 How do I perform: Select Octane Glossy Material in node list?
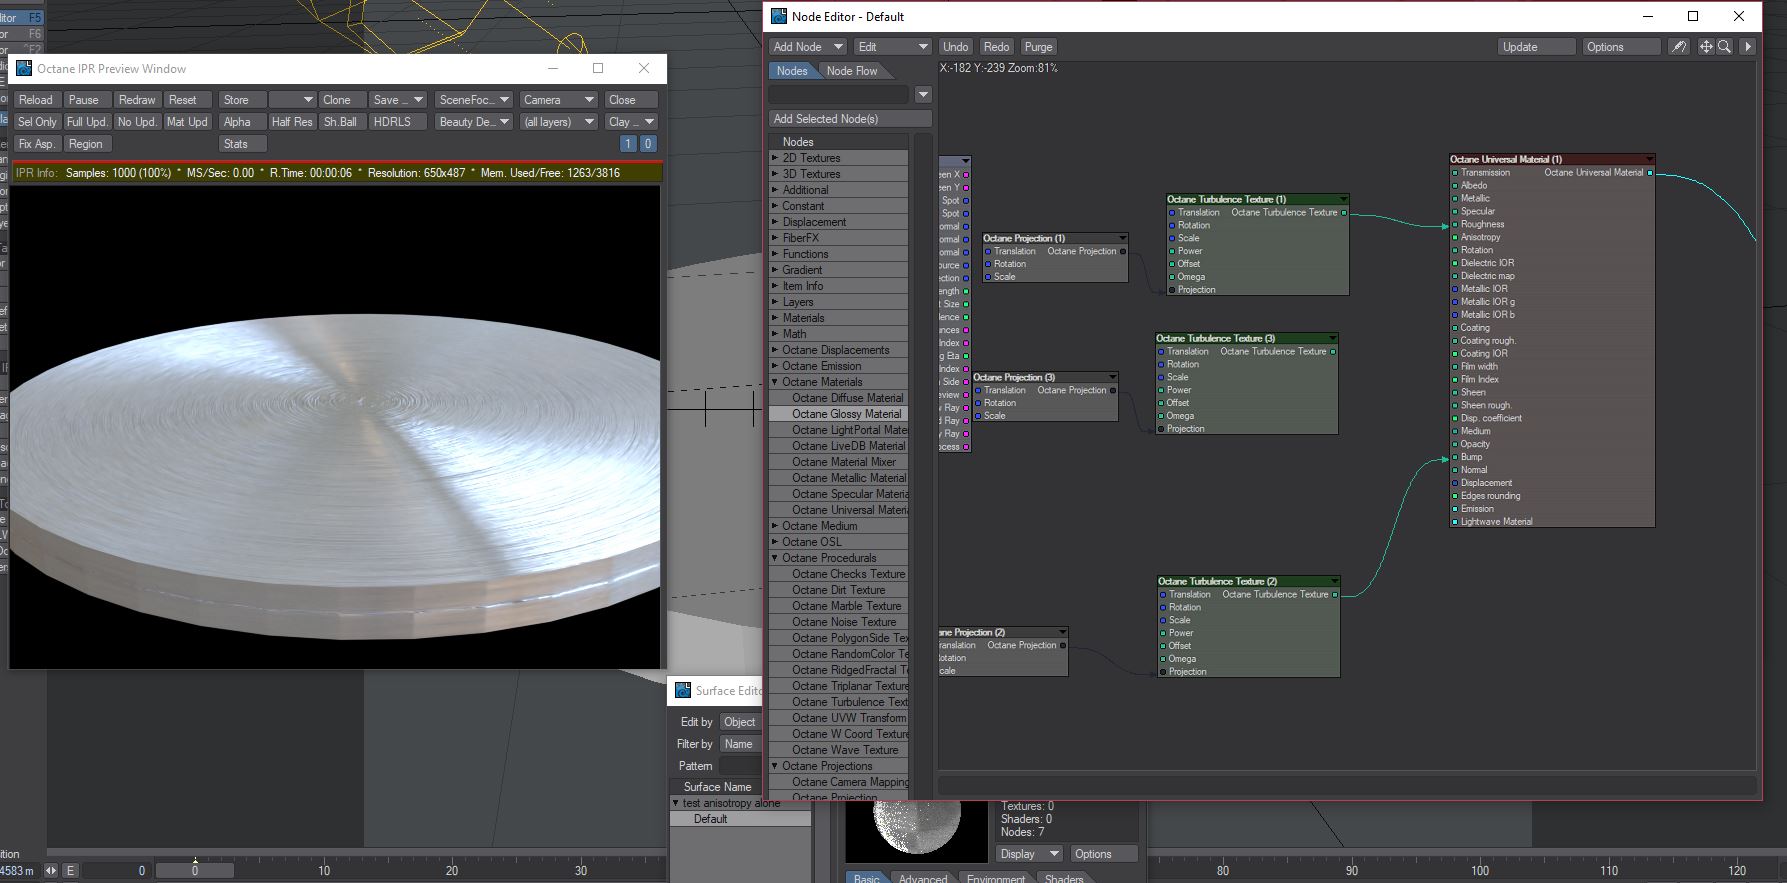838,414
